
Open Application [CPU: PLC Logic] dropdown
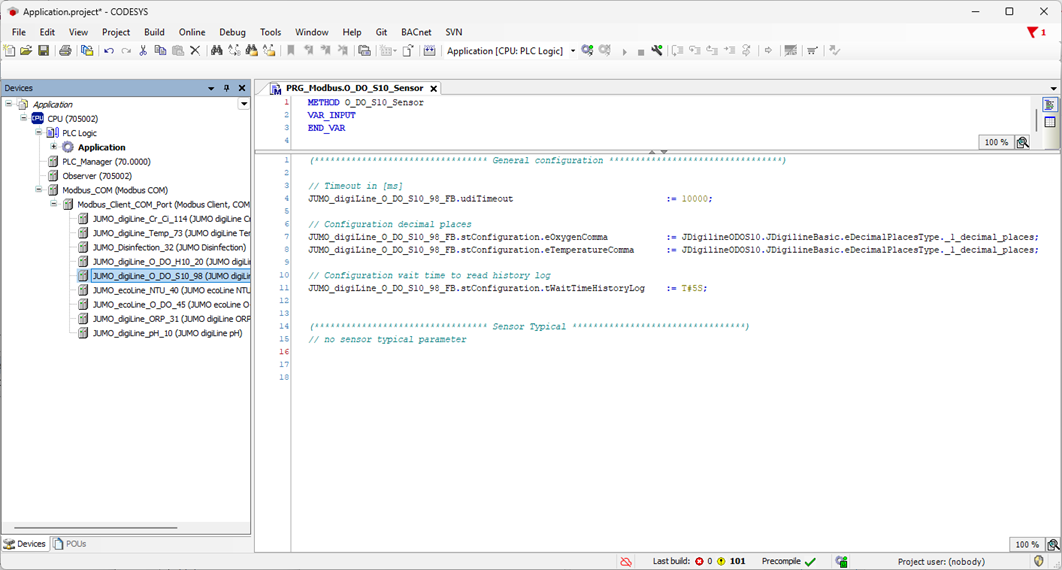click(572, 51)
